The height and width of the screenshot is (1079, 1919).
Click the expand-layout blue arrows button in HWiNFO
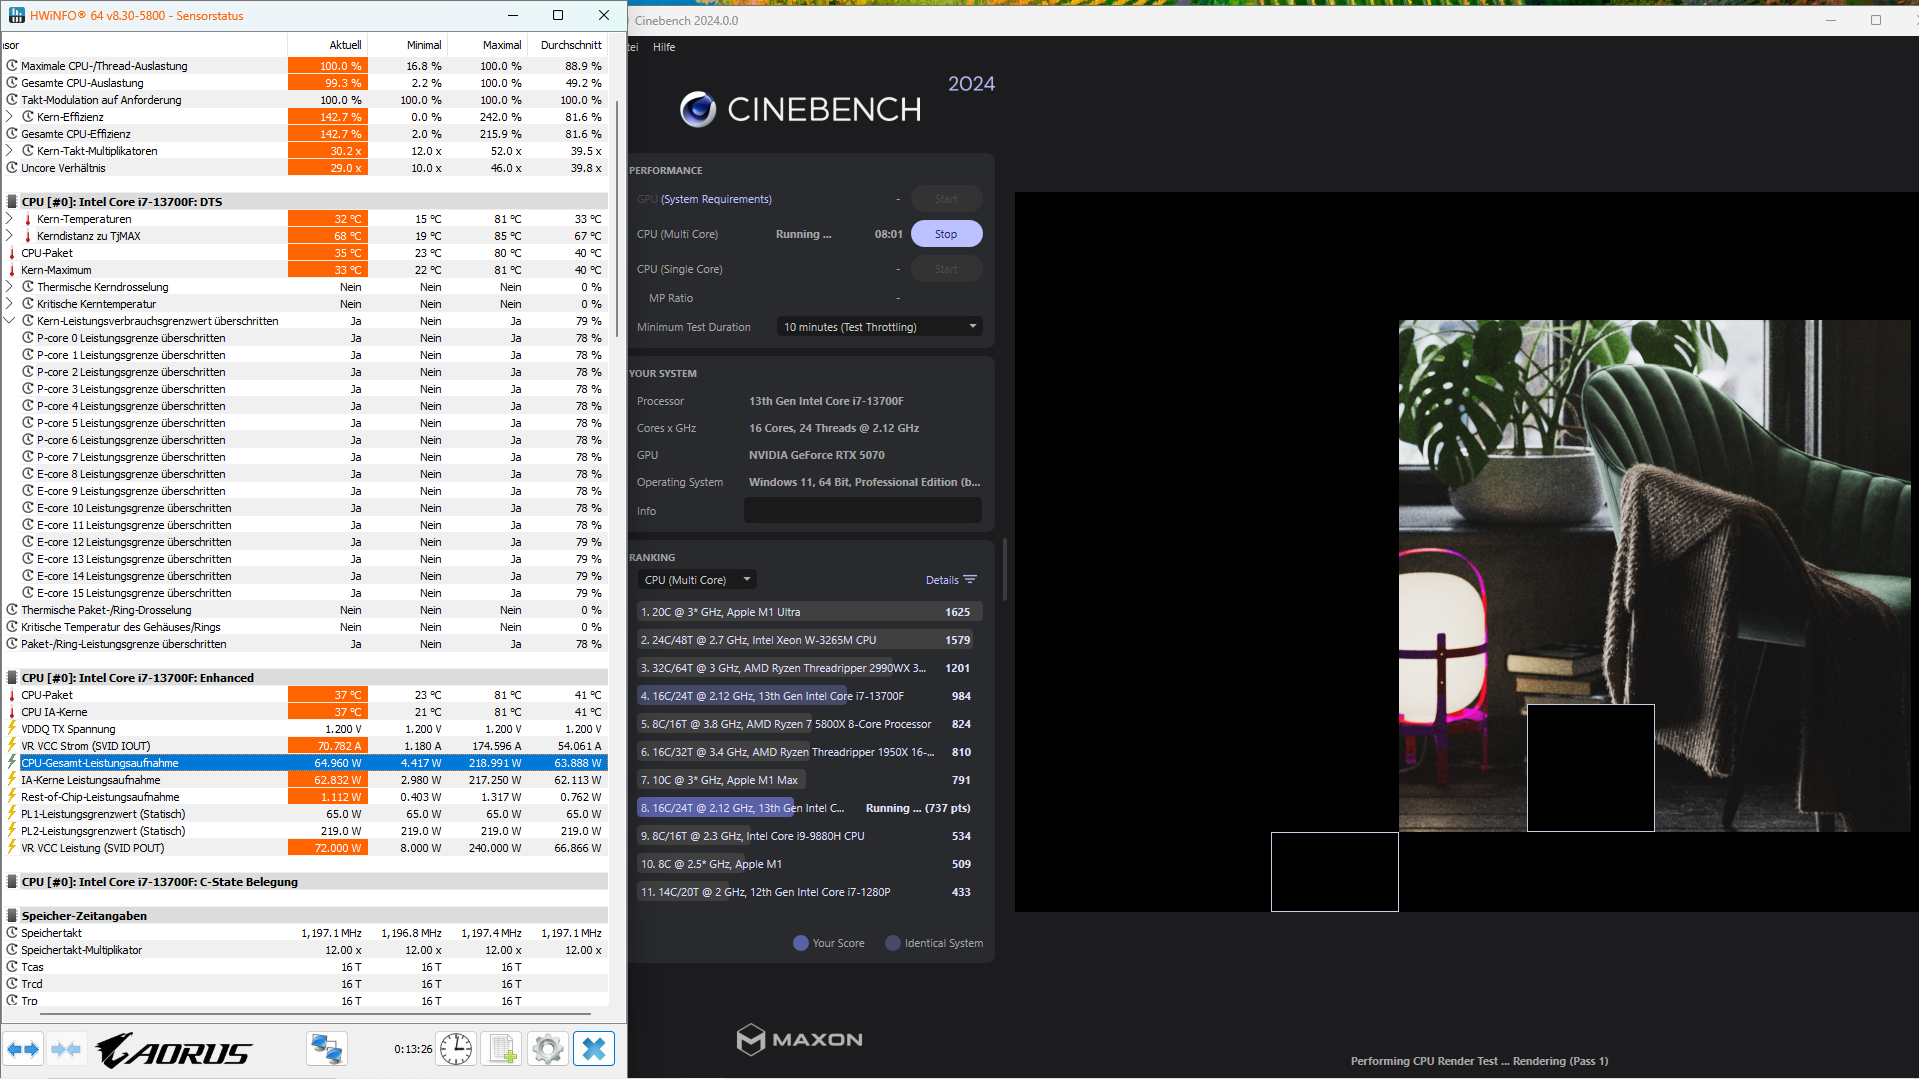[x=23, y=1049]
